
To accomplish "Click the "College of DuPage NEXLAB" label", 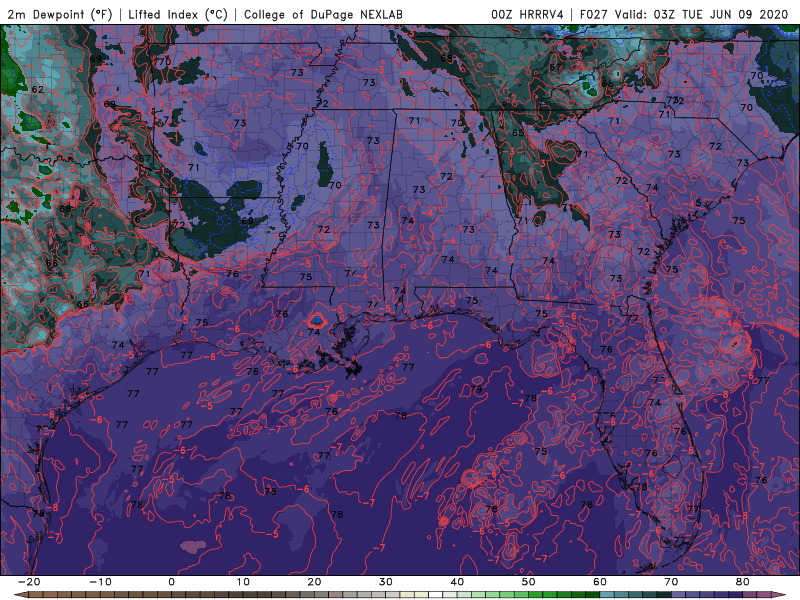I will pyautogui.click(x=323, y=15).
